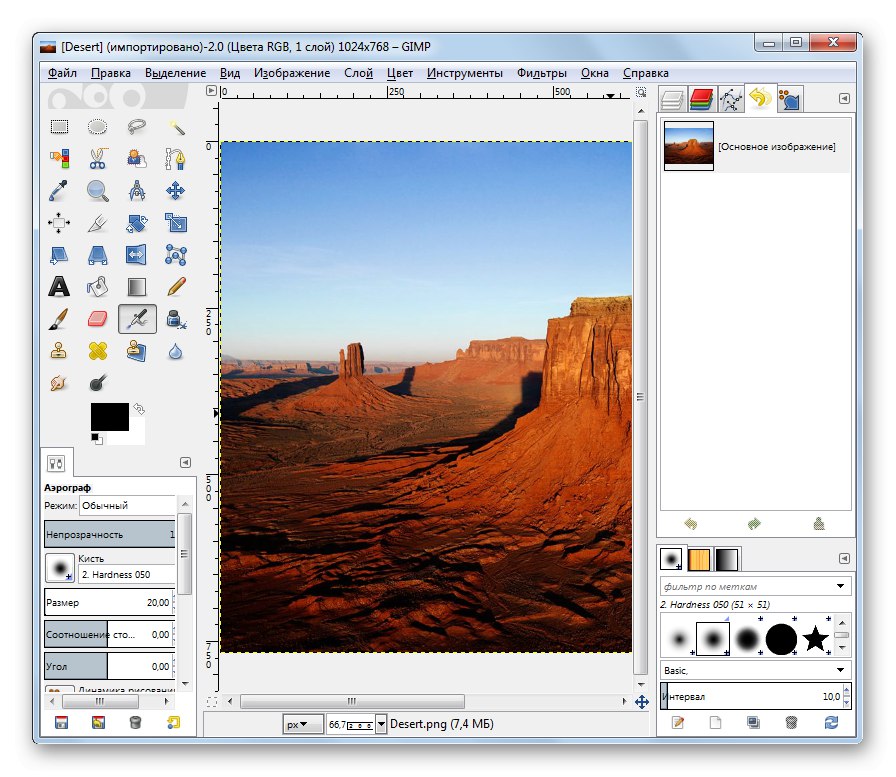
Task: Select the Ink tool
Action: (175, 319)
